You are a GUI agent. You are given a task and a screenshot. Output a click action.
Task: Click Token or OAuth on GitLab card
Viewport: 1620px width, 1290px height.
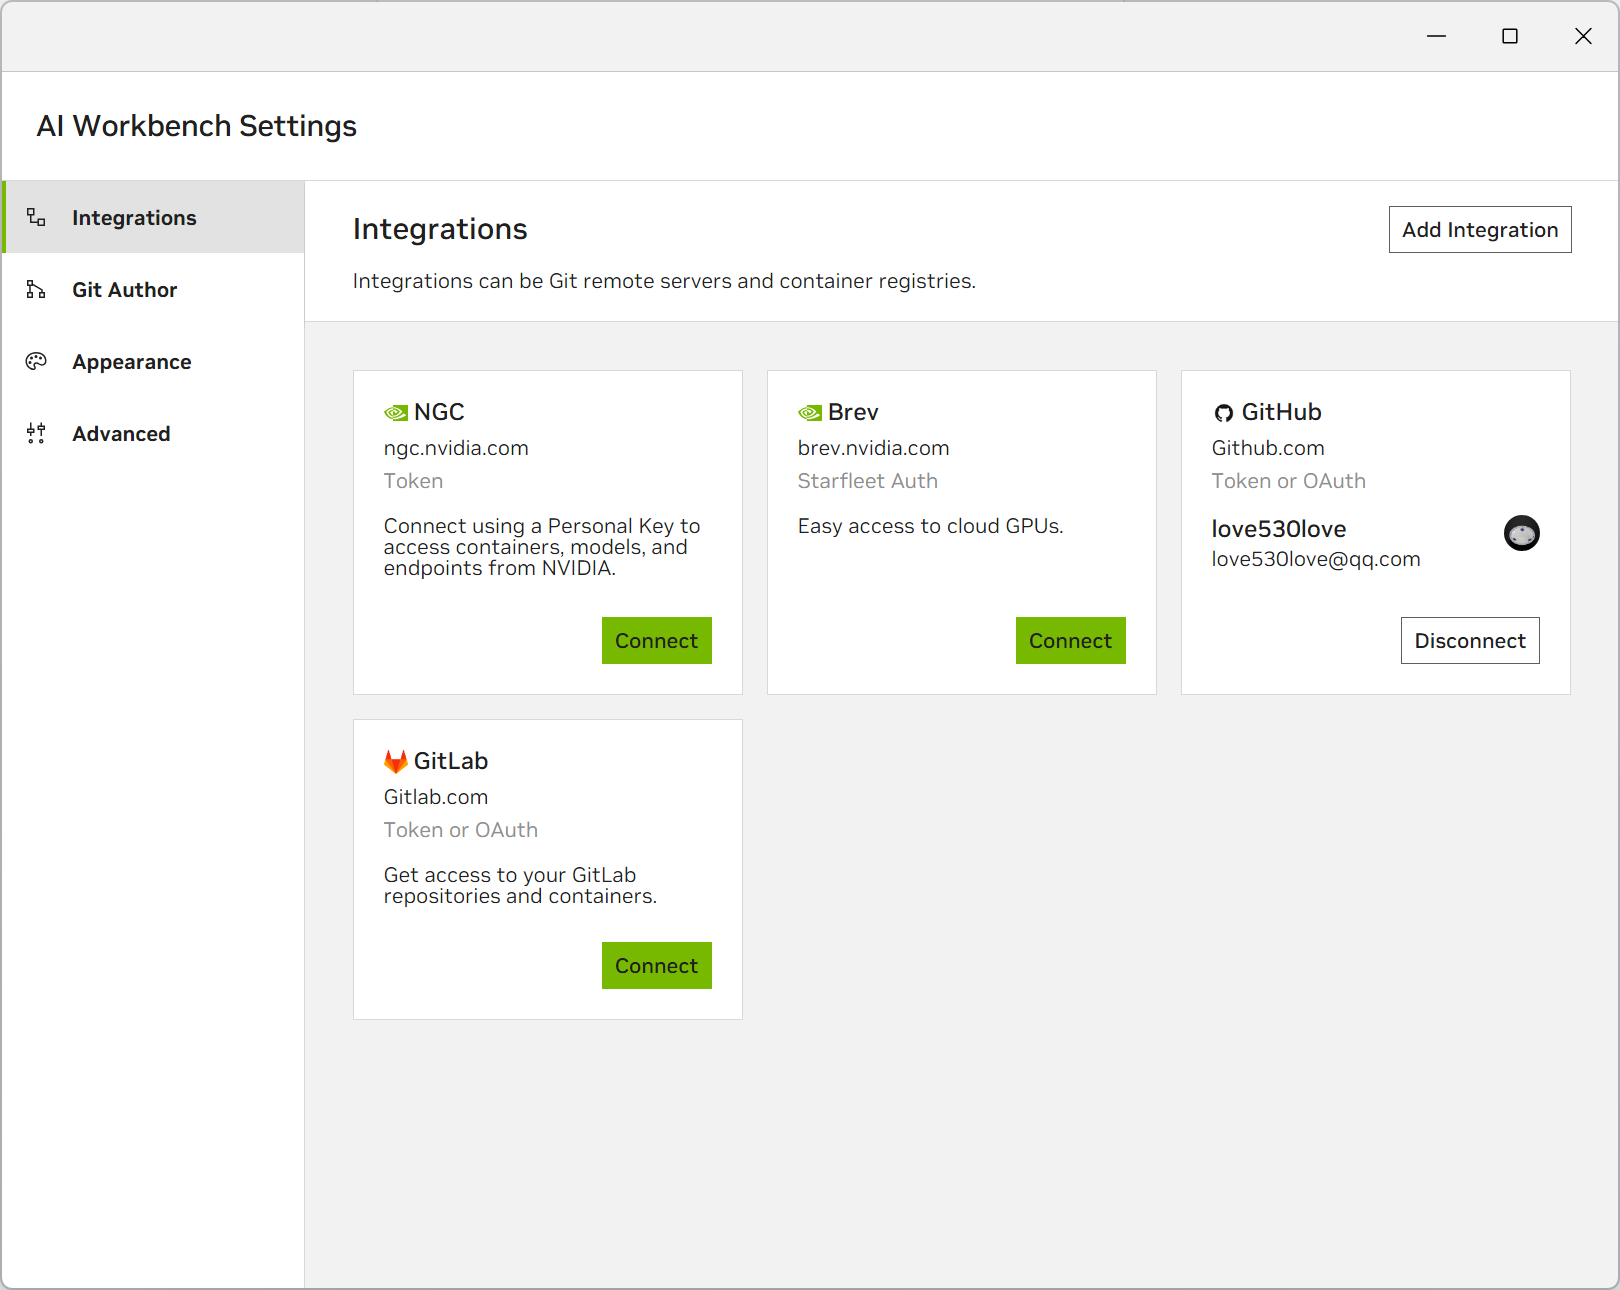461,830
